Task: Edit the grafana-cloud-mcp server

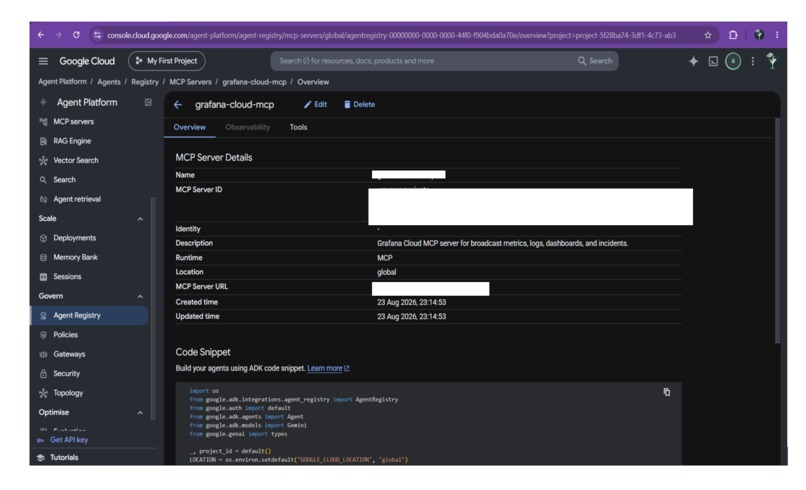Action: point(315,104)
